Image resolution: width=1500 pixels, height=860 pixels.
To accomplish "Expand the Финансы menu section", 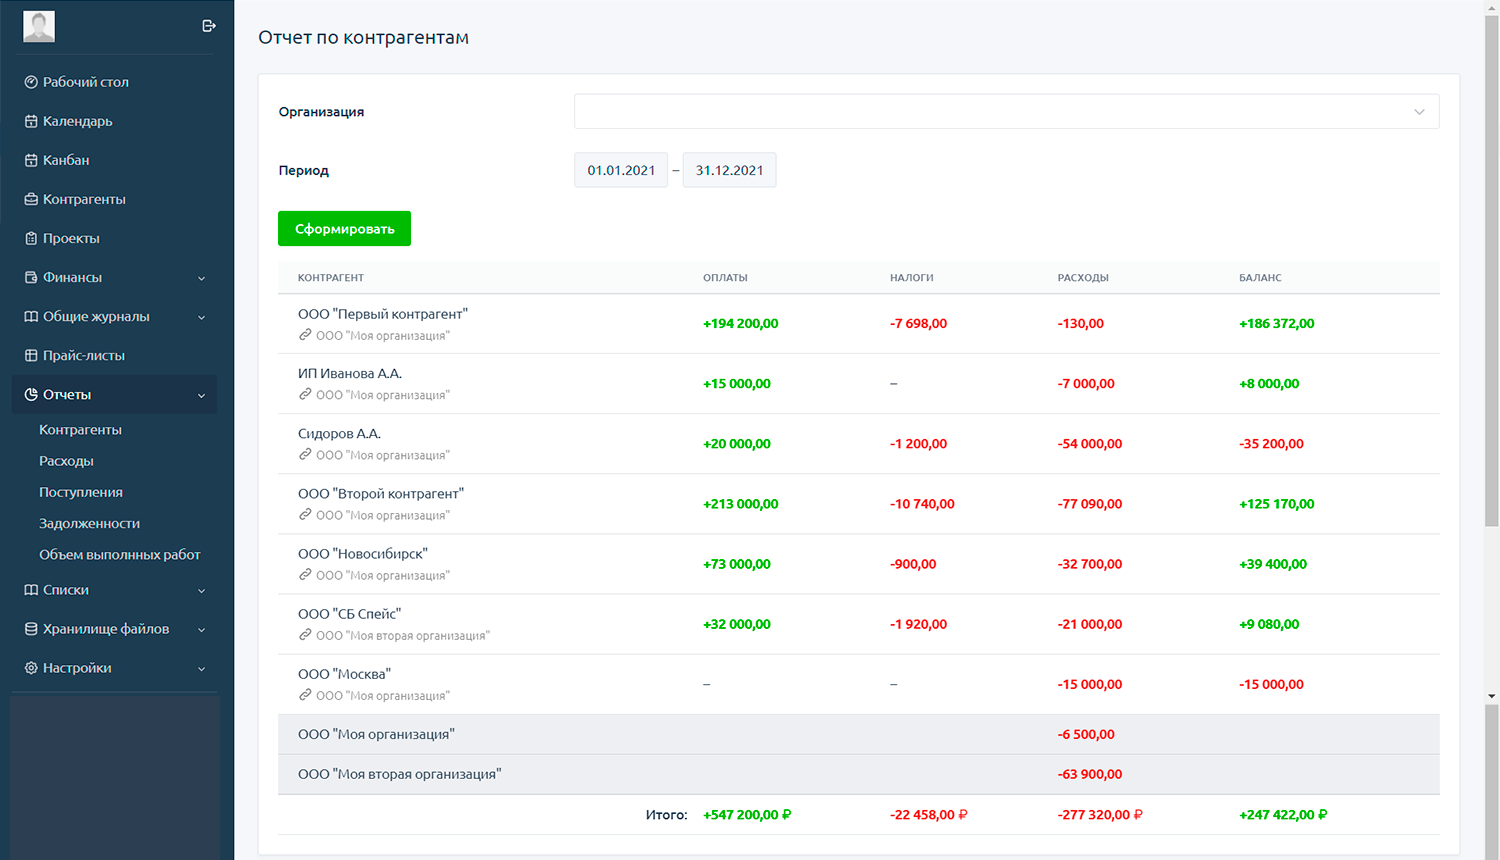I will point(115,277).
